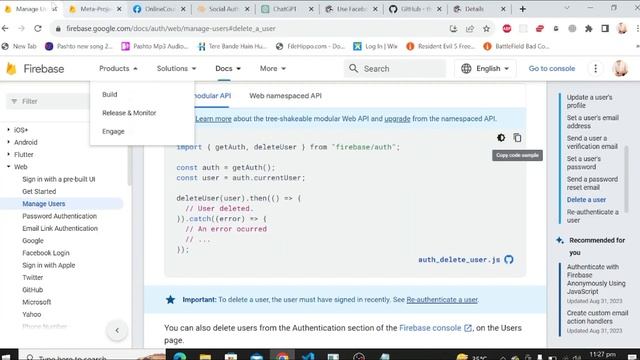Click Go to console link

click(552, 69)
